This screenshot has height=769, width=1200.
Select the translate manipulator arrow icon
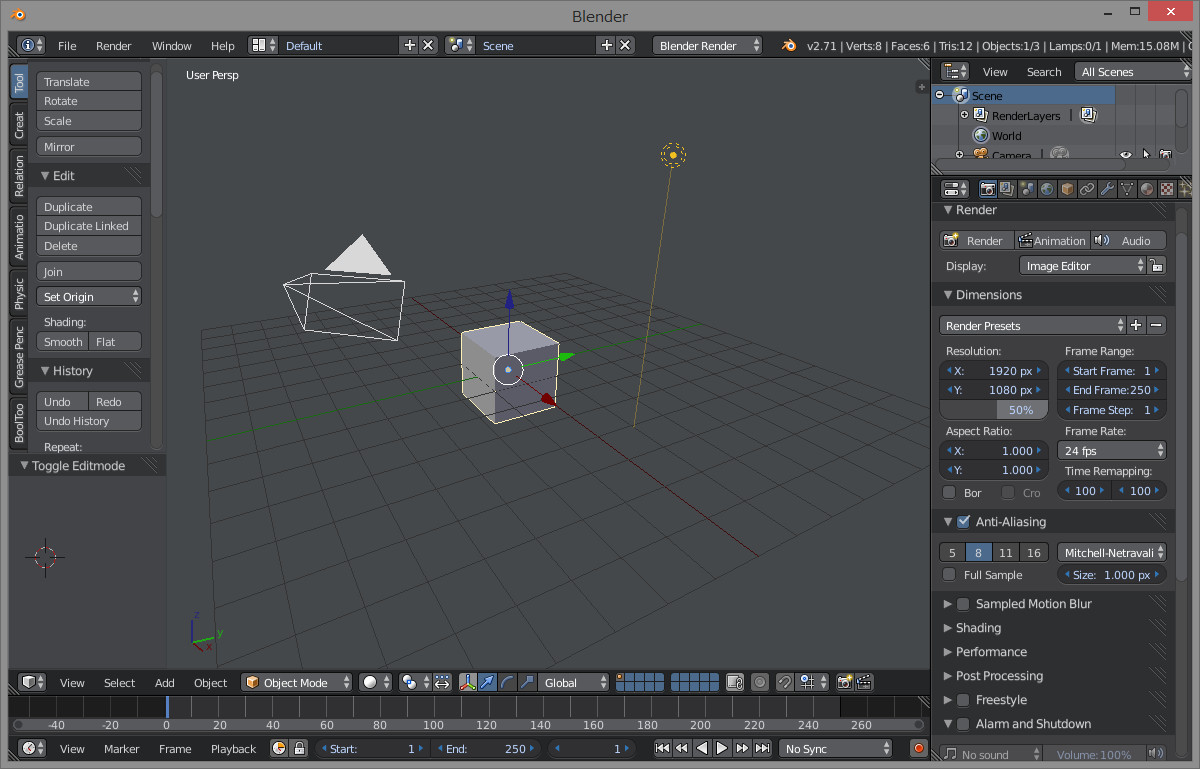pos(487,682)
